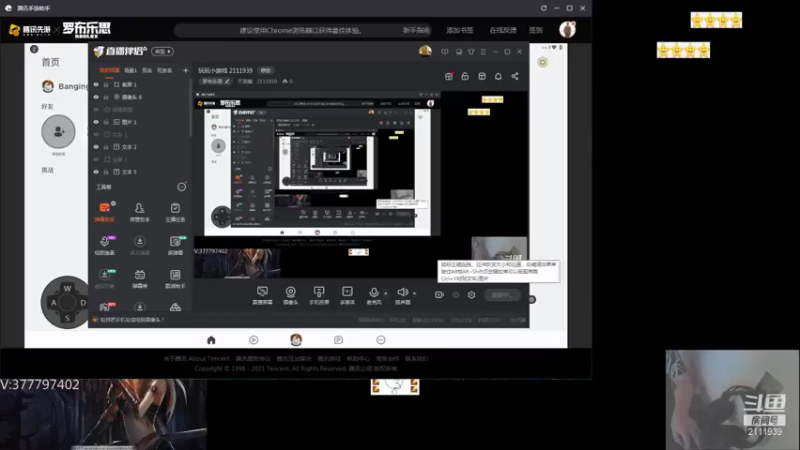Screen dimensions: 800x450
Task: Click the chat icon in emulator bottom bar
Action: point(338,340)
